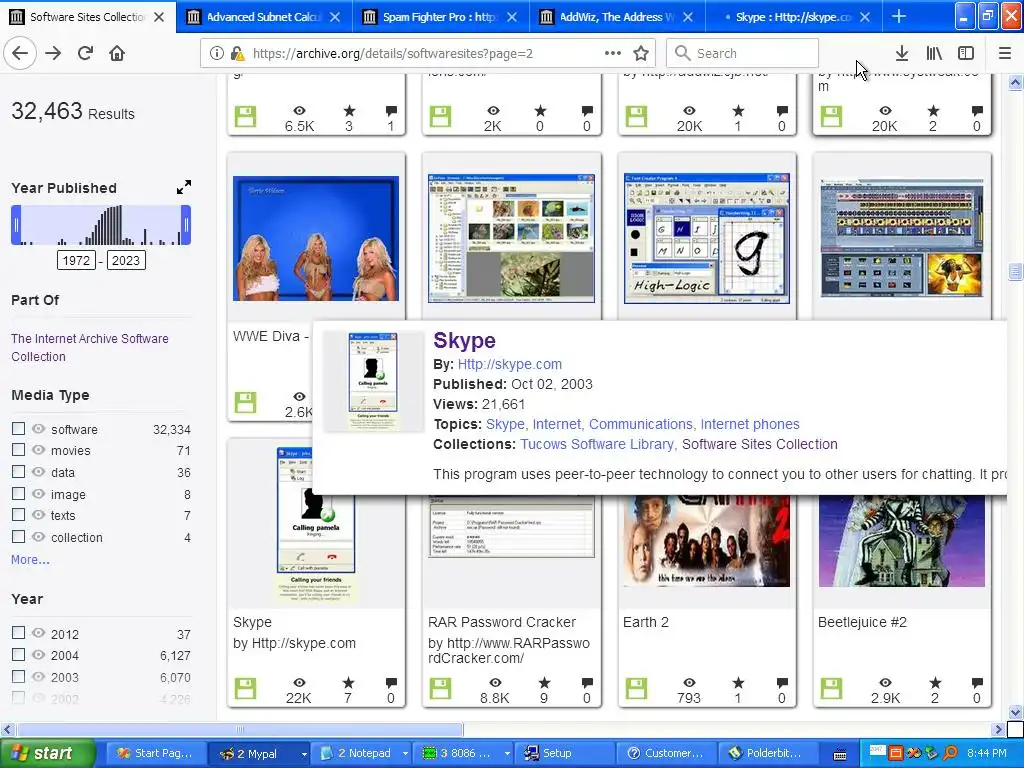This screenshot has height=768, width=1024.
Task: Click the magnifier tray icon in taskbar
Action: click(x=951, y=753)
